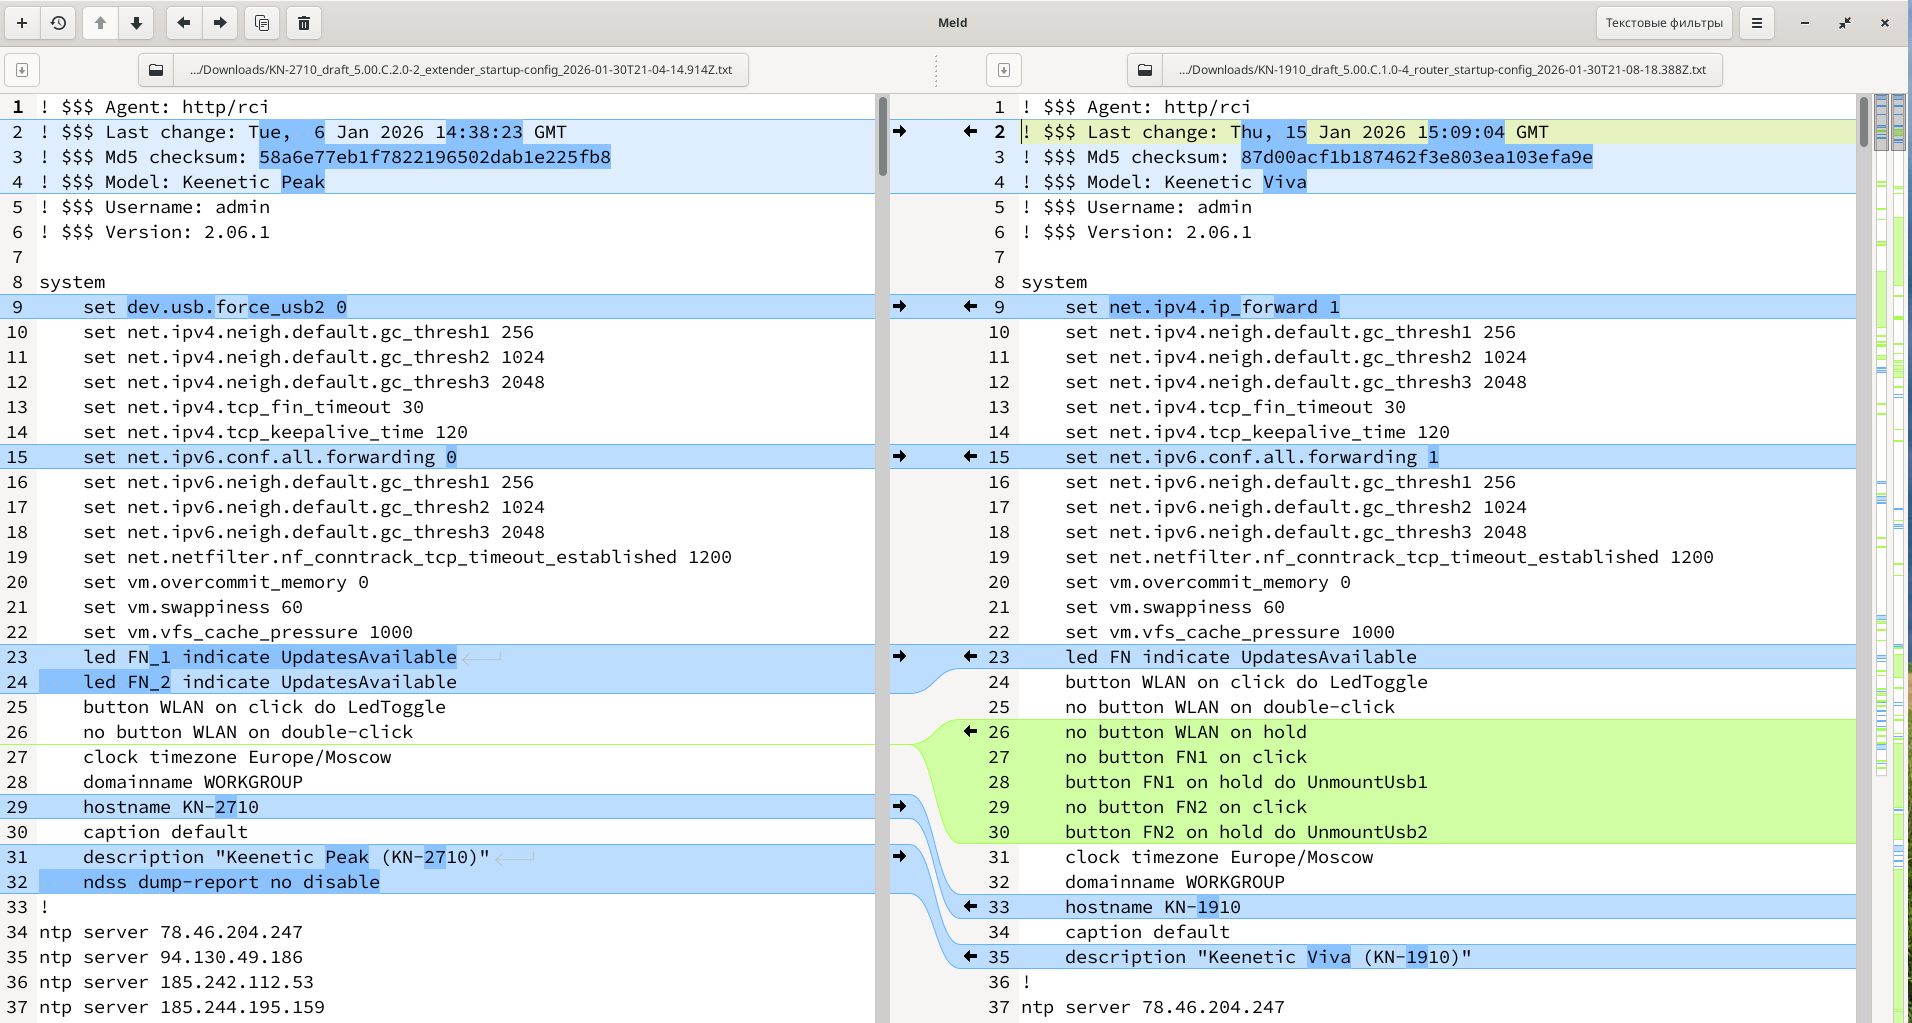Click the new comparison plus button
The height and width of the screenshot is (1023, 1912).
click(22, 23)
